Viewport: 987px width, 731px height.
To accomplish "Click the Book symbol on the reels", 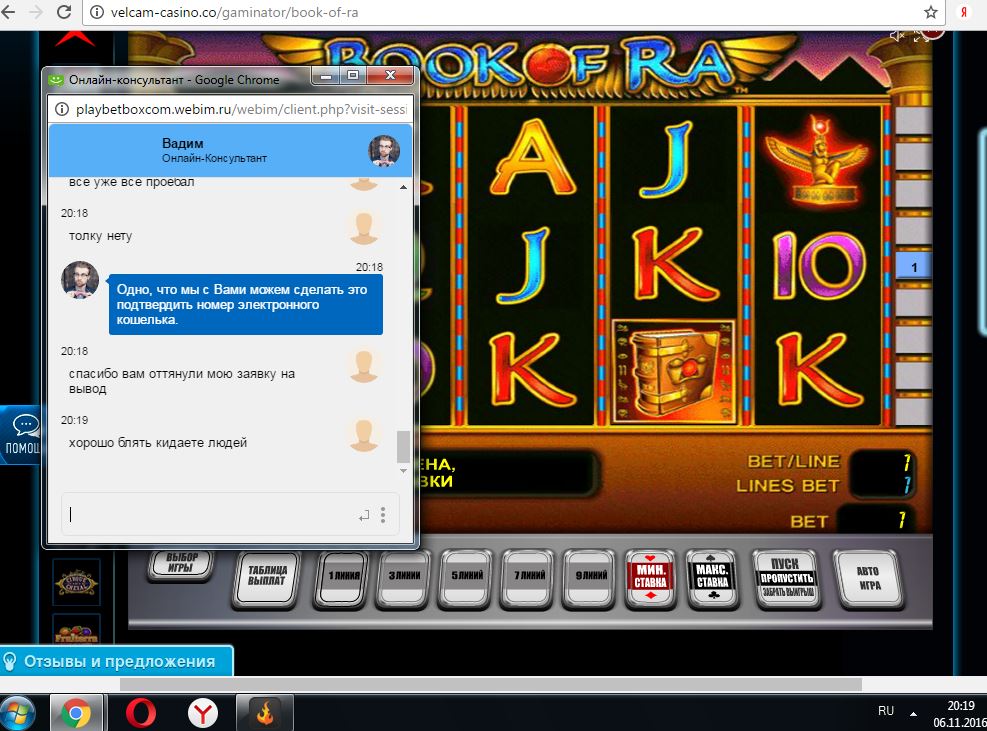I will [x=674, y=371].
